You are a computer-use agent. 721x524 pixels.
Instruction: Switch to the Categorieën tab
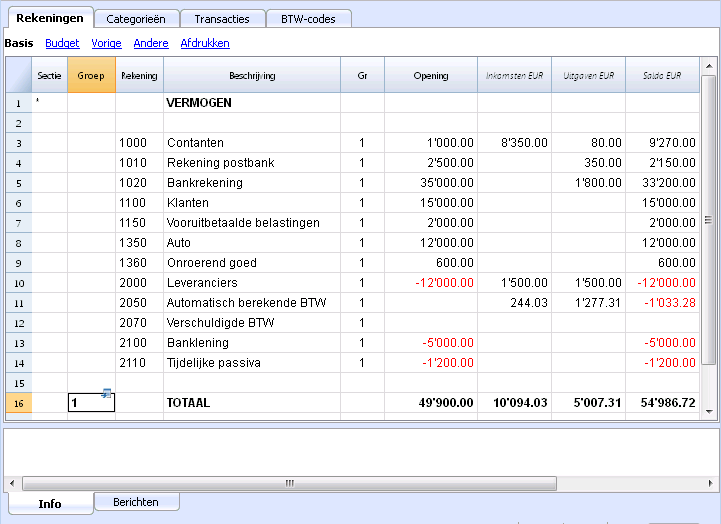(136, 19)
